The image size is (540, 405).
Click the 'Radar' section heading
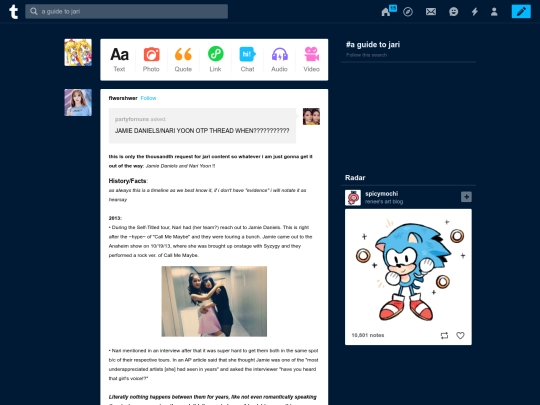tap(355, 178)
